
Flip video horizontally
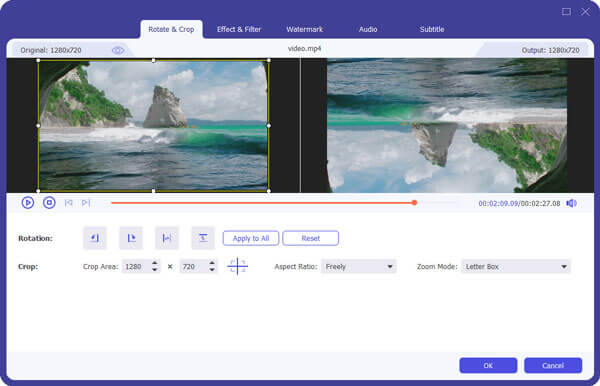[167, 238]
